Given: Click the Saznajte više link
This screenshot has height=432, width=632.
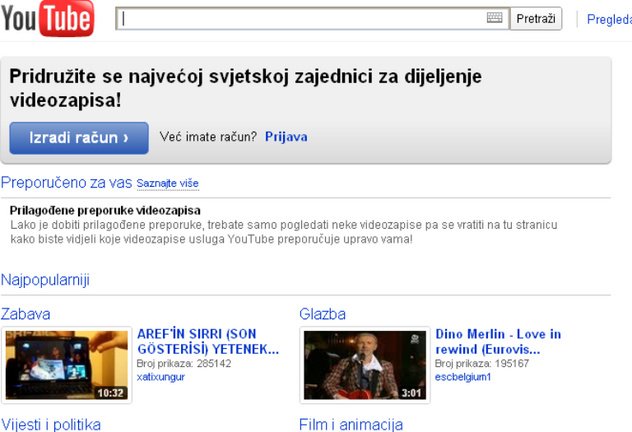Looking at the screenshot, I should [x=168, y=183].
